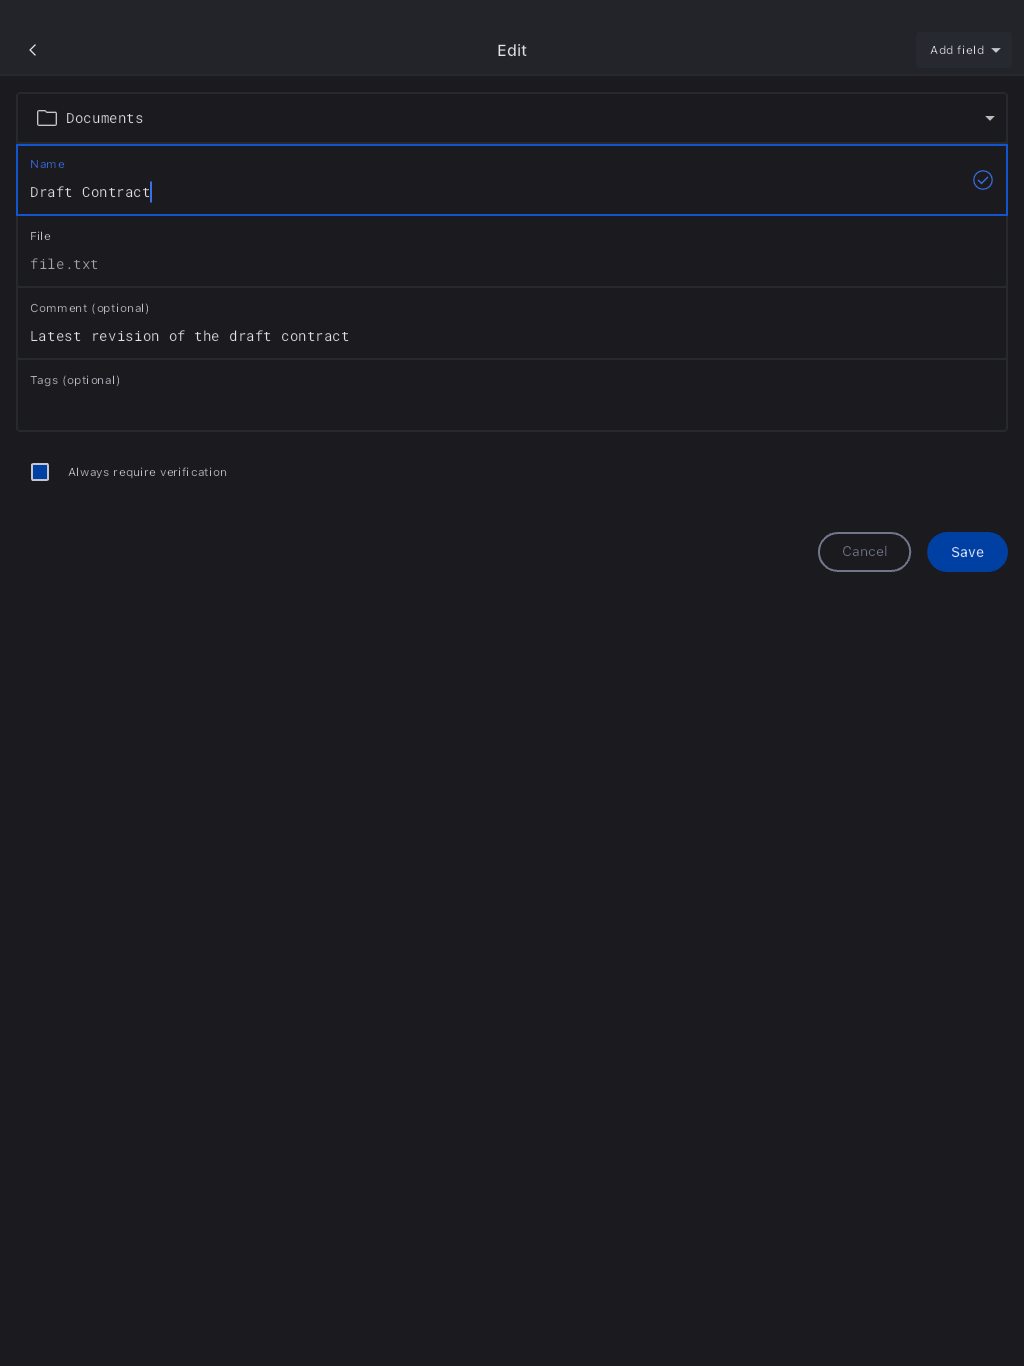Image resolution: width=1024 pixels, height=1366 pixels.
Task: Expand the Documents folder selector arrow
Action: pos(989,118)
